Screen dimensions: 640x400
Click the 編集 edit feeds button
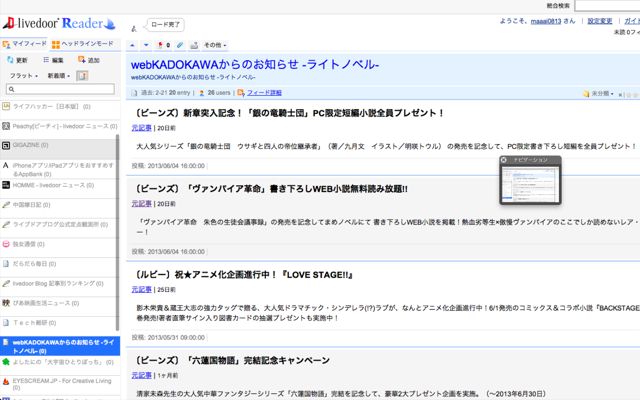[53, 60]
